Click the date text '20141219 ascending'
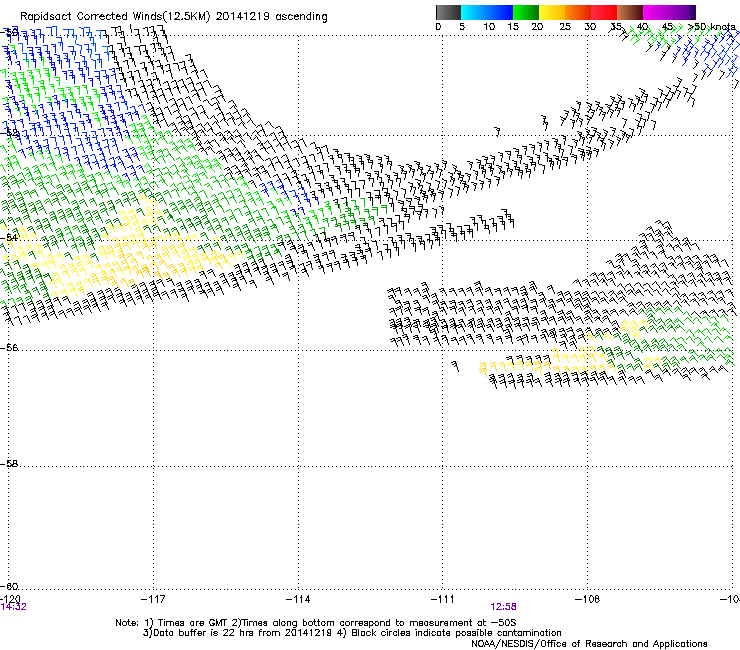This screenshot has width=740, height=650. [x=271, y=17]
